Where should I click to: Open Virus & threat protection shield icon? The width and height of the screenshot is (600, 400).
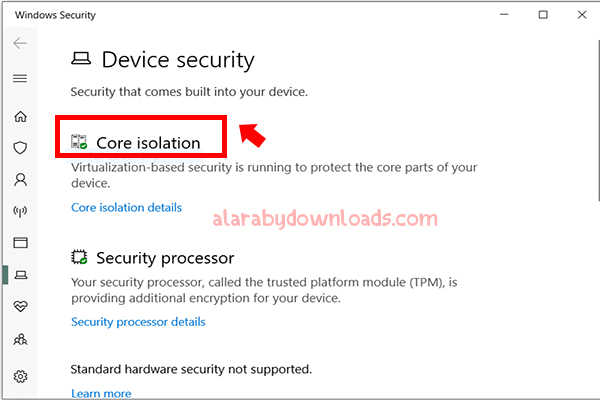coord(20,148)
